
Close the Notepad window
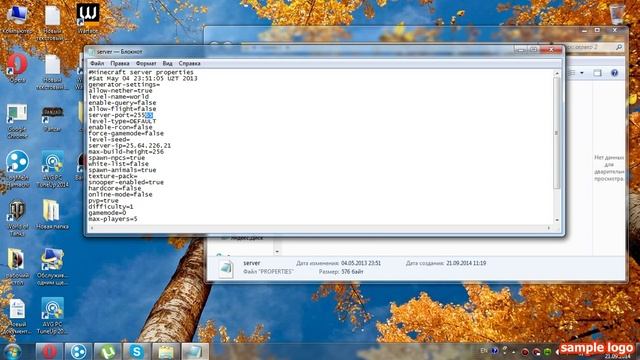(551, 50)
